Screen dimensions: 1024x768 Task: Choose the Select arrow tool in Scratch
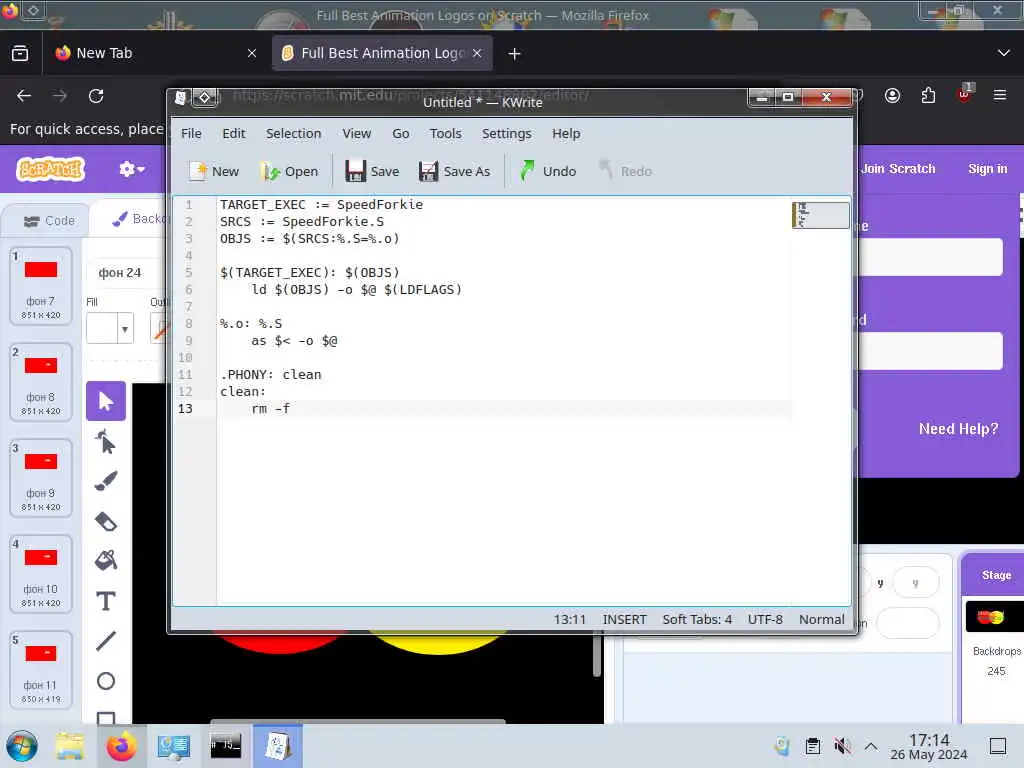coord(106,401)
